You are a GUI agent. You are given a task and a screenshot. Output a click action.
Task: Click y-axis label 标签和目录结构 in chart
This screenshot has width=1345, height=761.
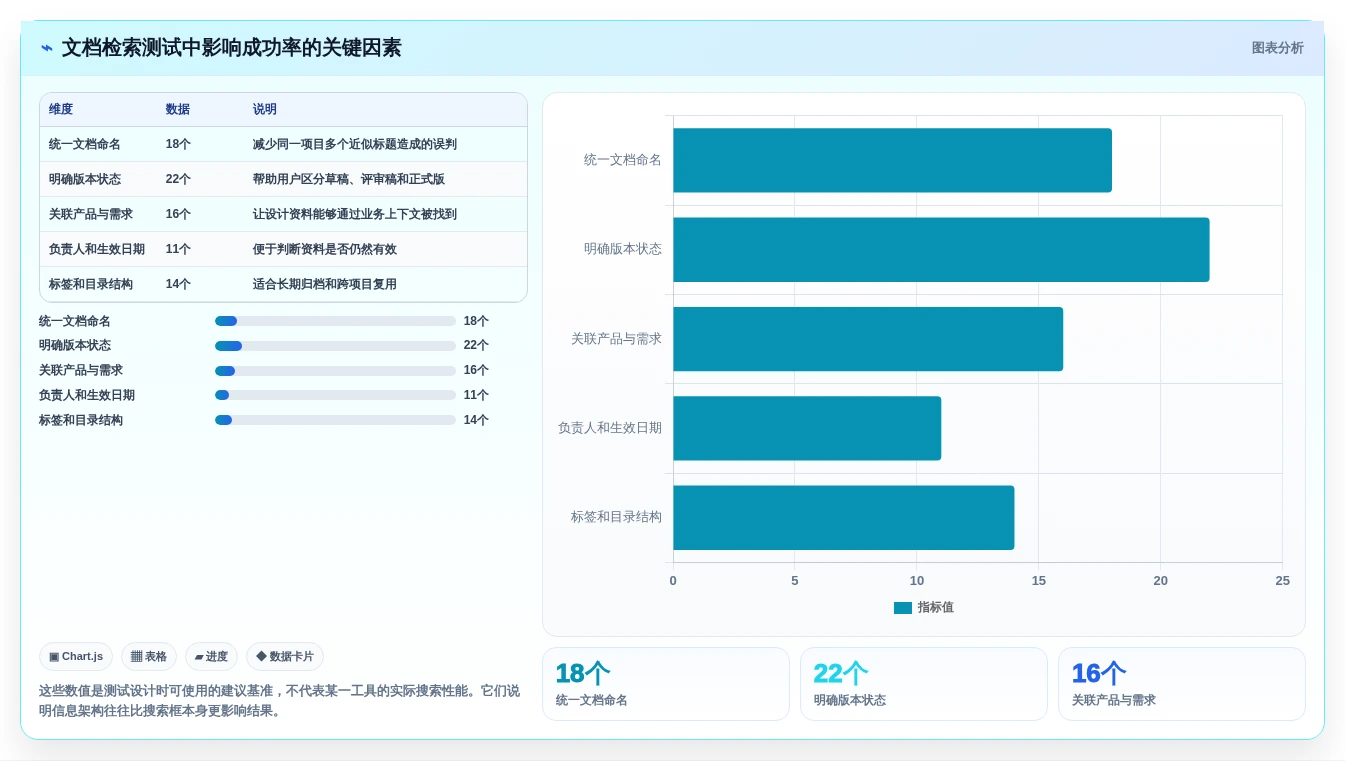[x=616, y=517]
